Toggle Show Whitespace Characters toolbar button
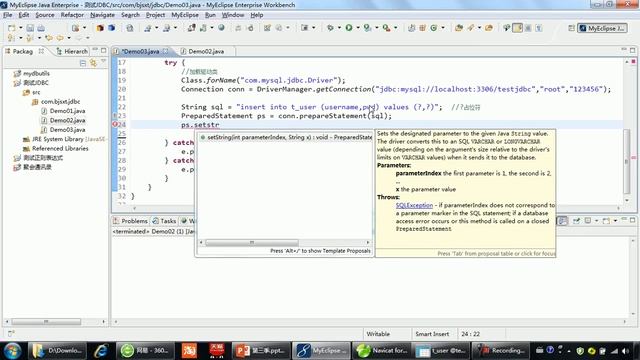 539,28
